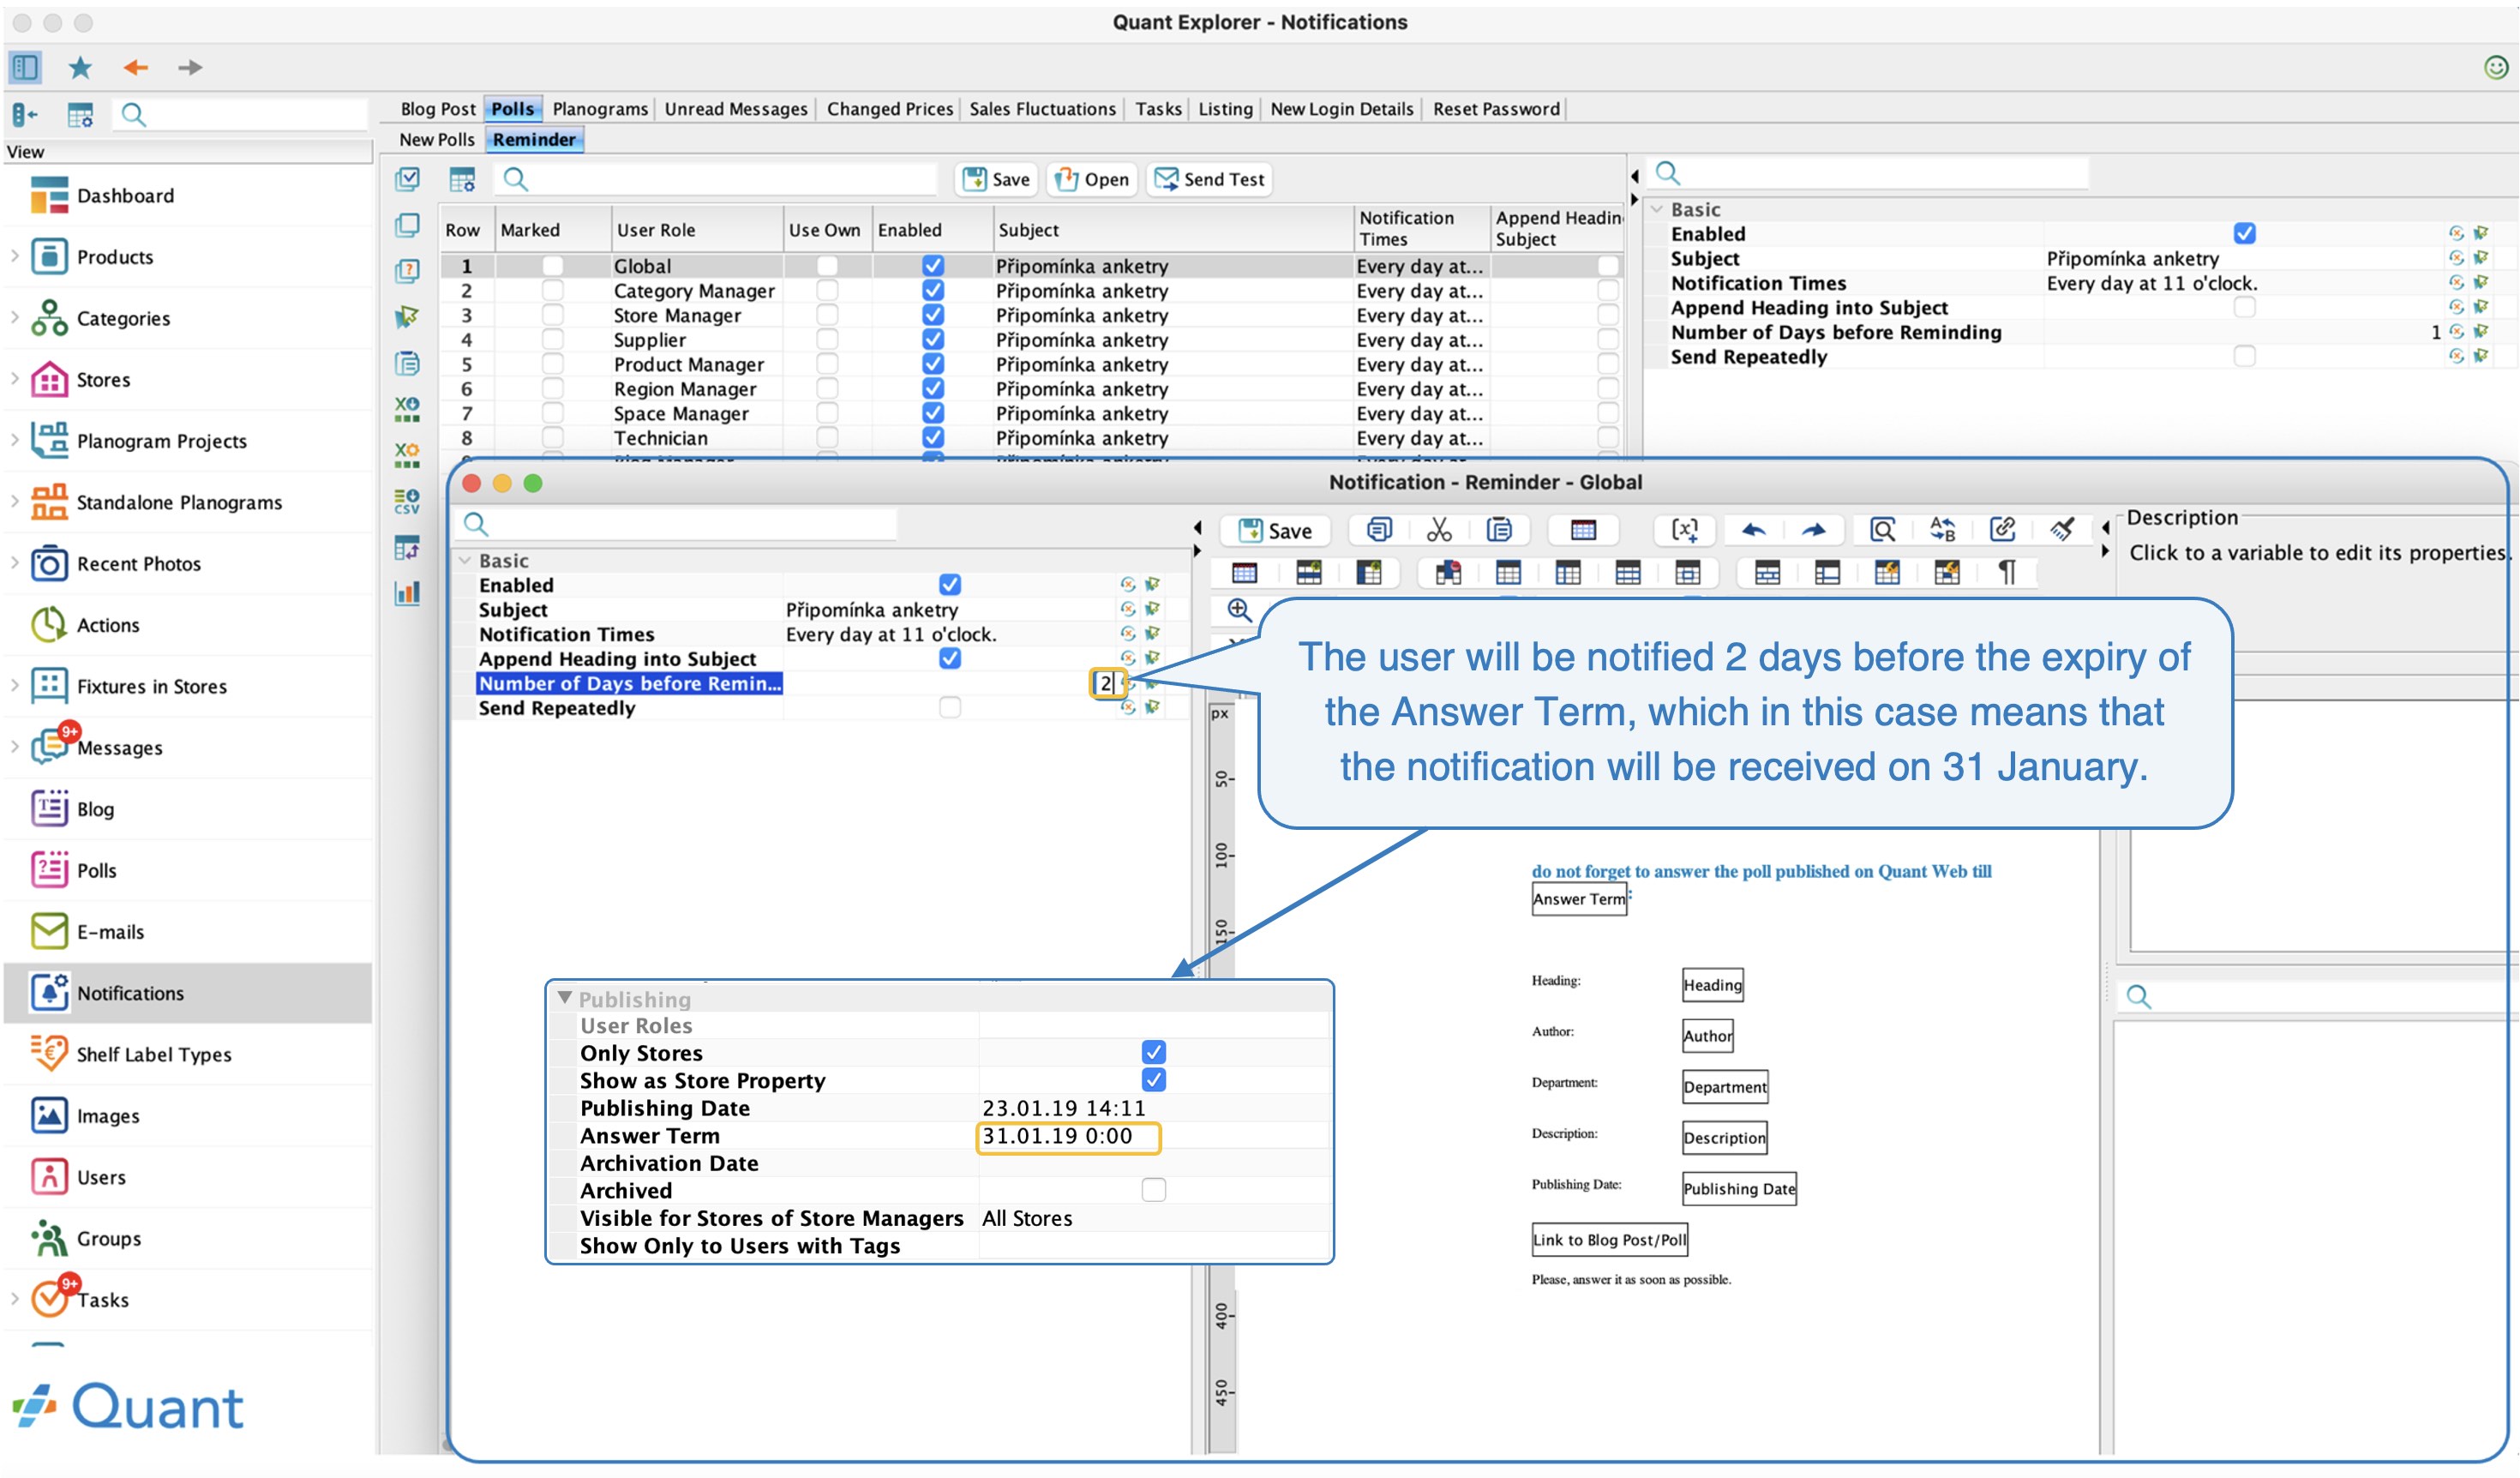Toggle the sidebar panel icon at top left
2520x1478 pixels.
[25, 67]
